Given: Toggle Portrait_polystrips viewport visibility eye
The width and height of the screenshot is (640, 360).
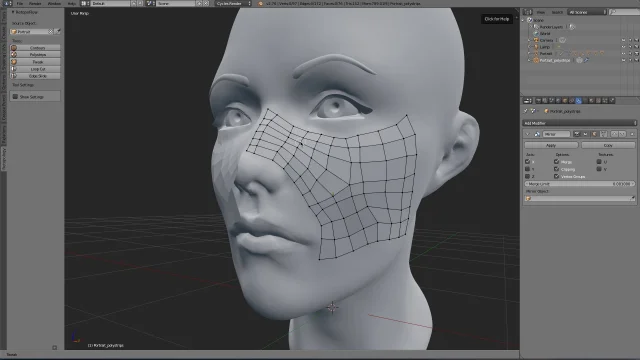Looking at the screenshot, I should (623, 60).
